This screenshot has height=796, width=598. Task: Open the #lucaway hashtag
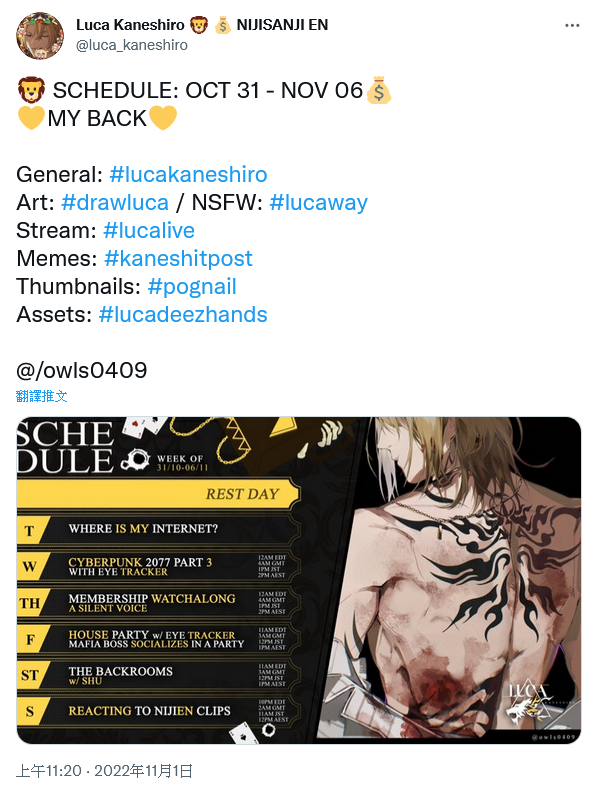[x=318, y=203]
